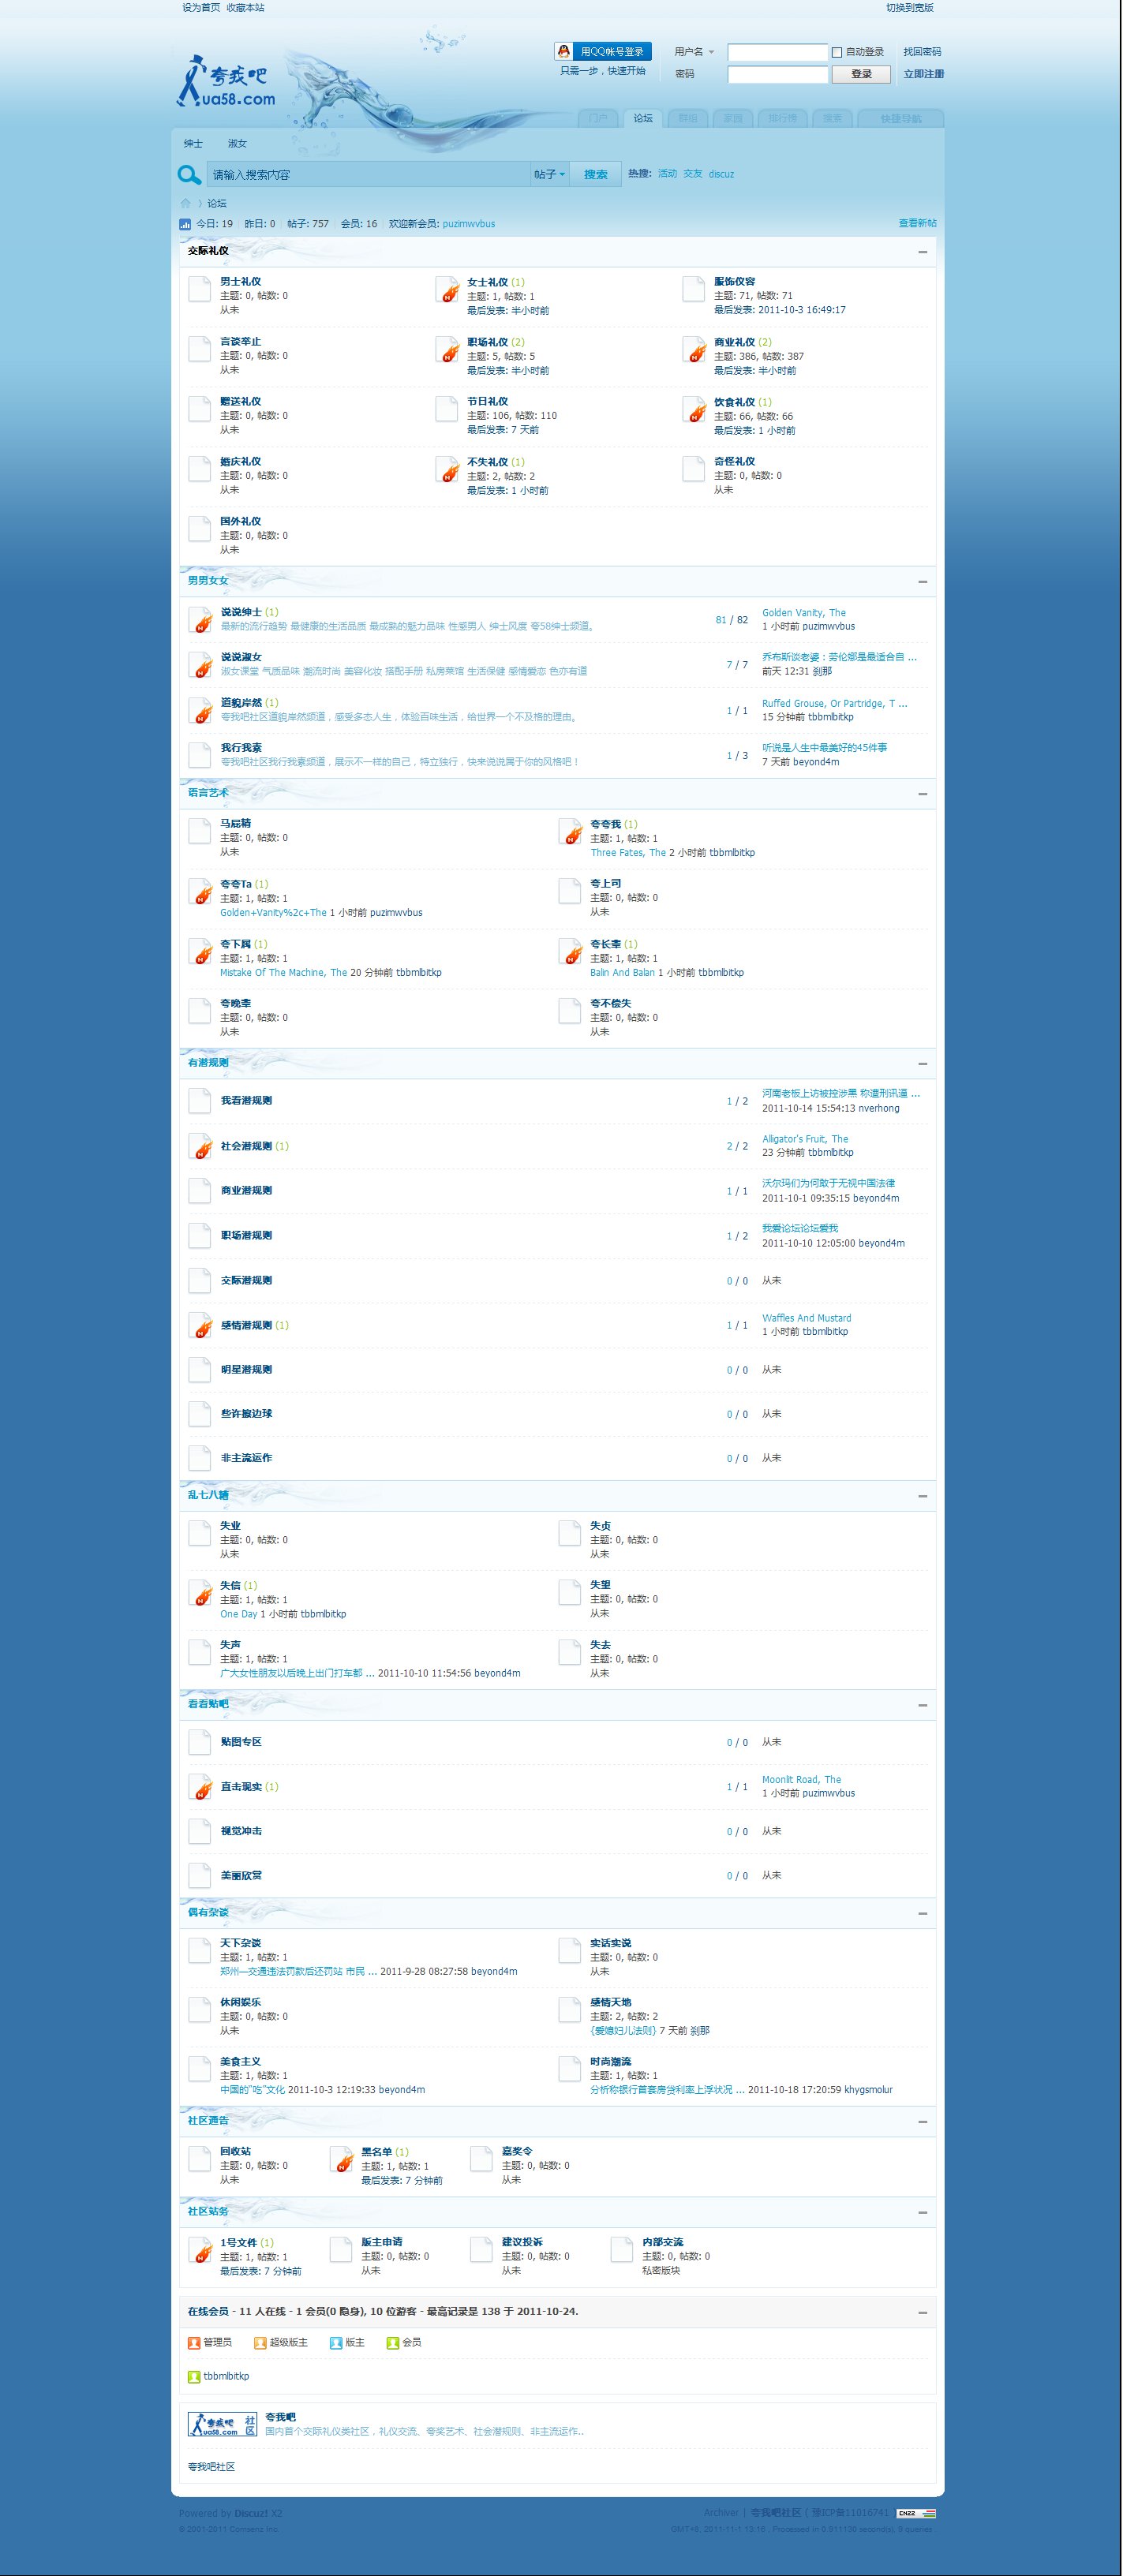Open the 饮食礼仪 board icon
1123x2576 pixels.
695,410
